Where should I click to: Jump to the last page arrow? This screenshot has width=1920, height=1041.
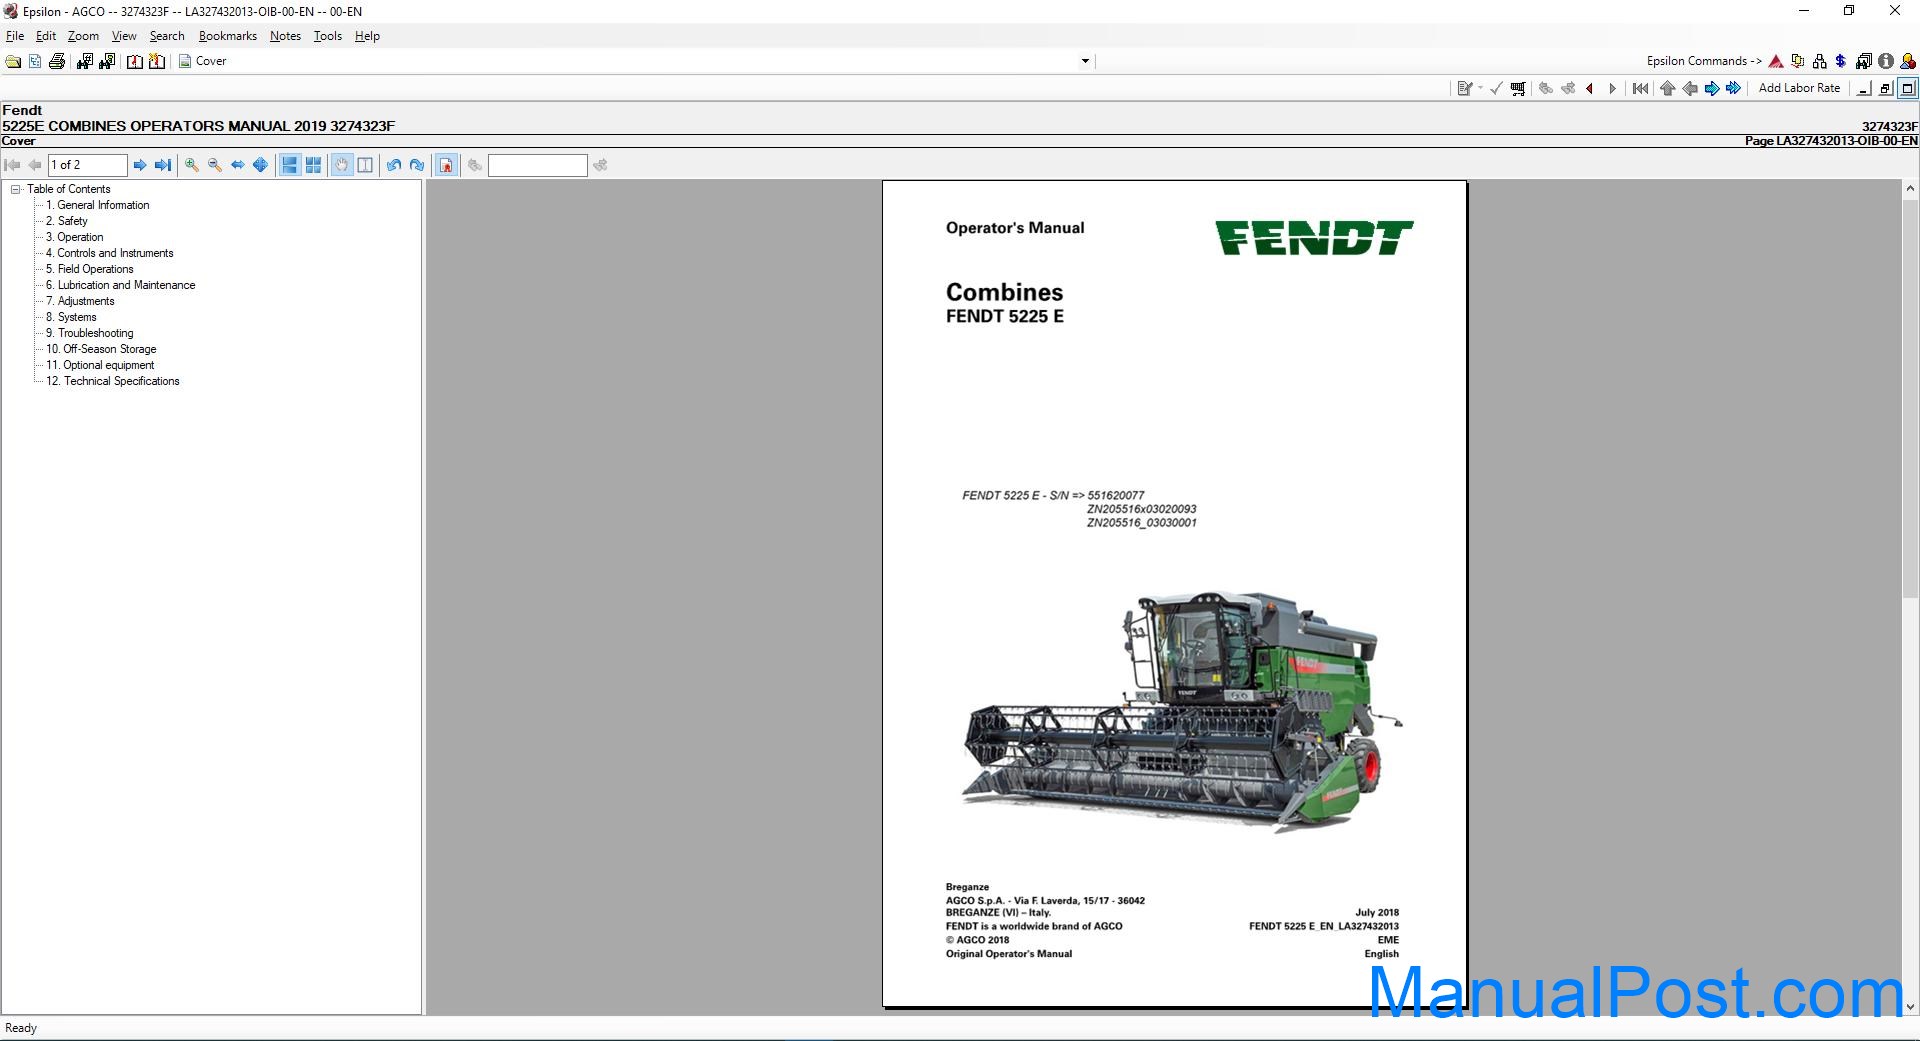(x=163, y=165)
